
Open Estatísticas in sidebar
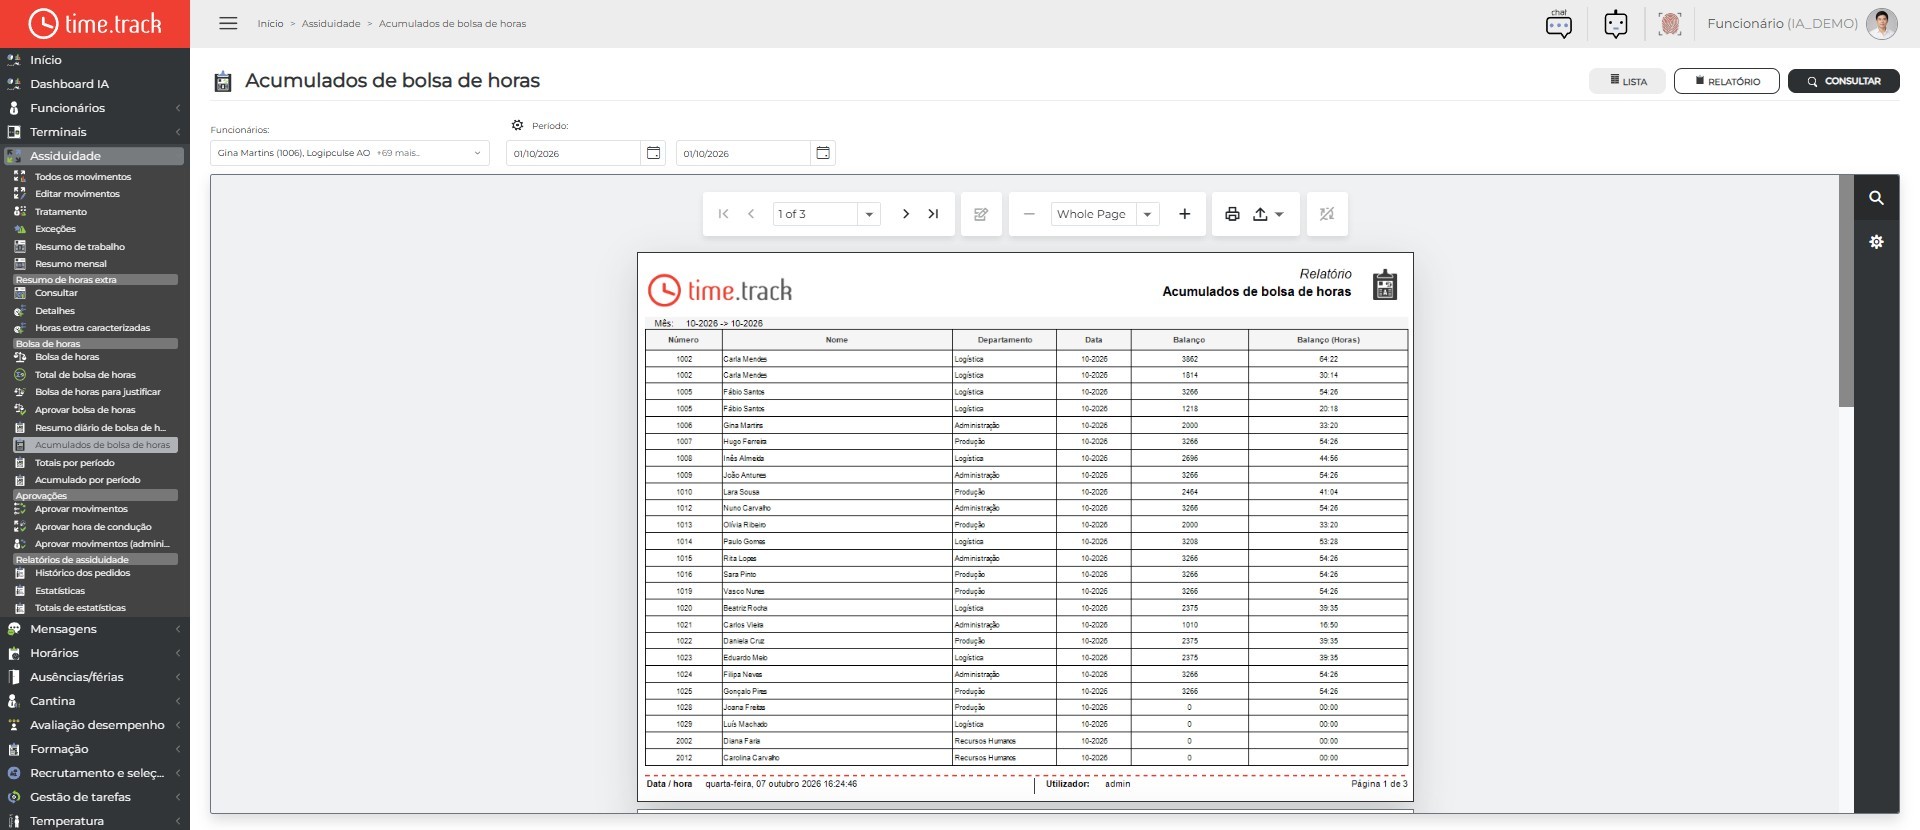point(60,591)
